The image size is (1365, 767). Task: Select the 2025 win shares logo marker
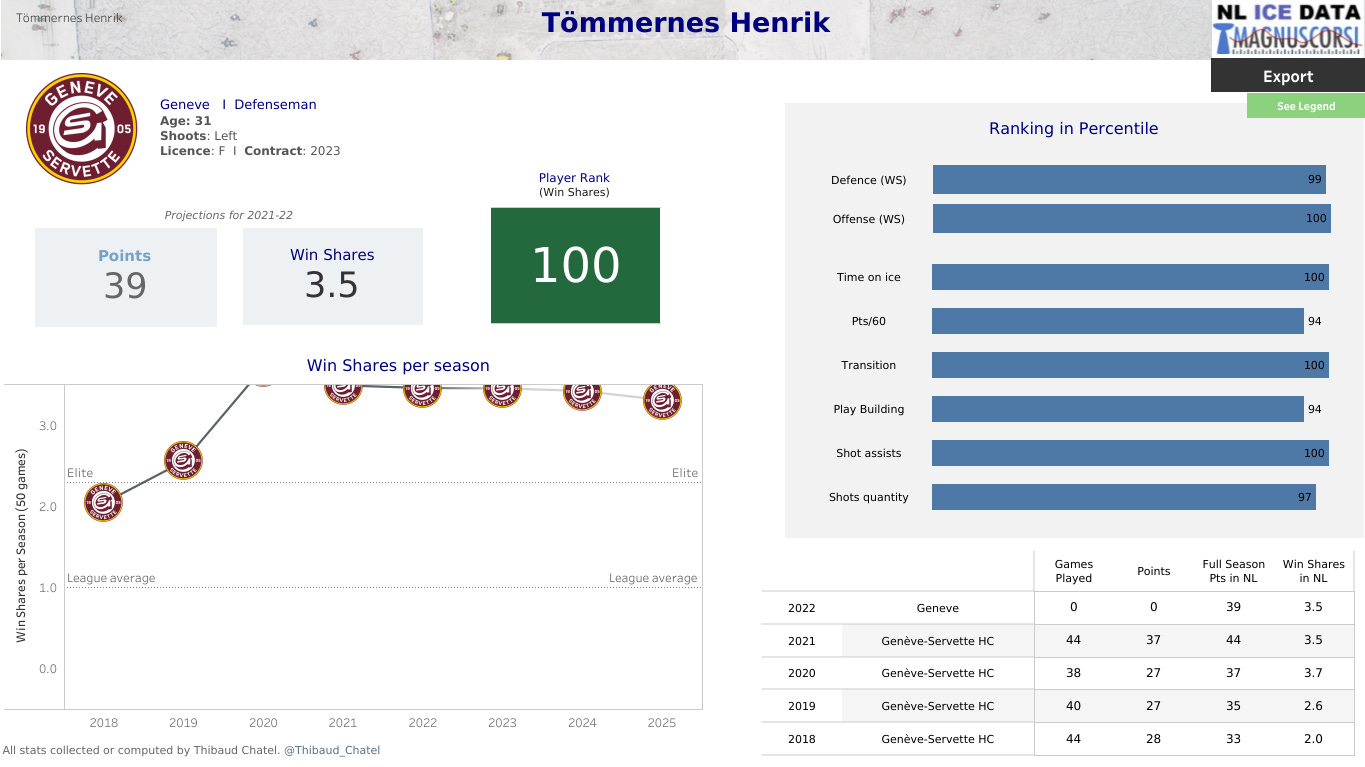pos(662,400)
